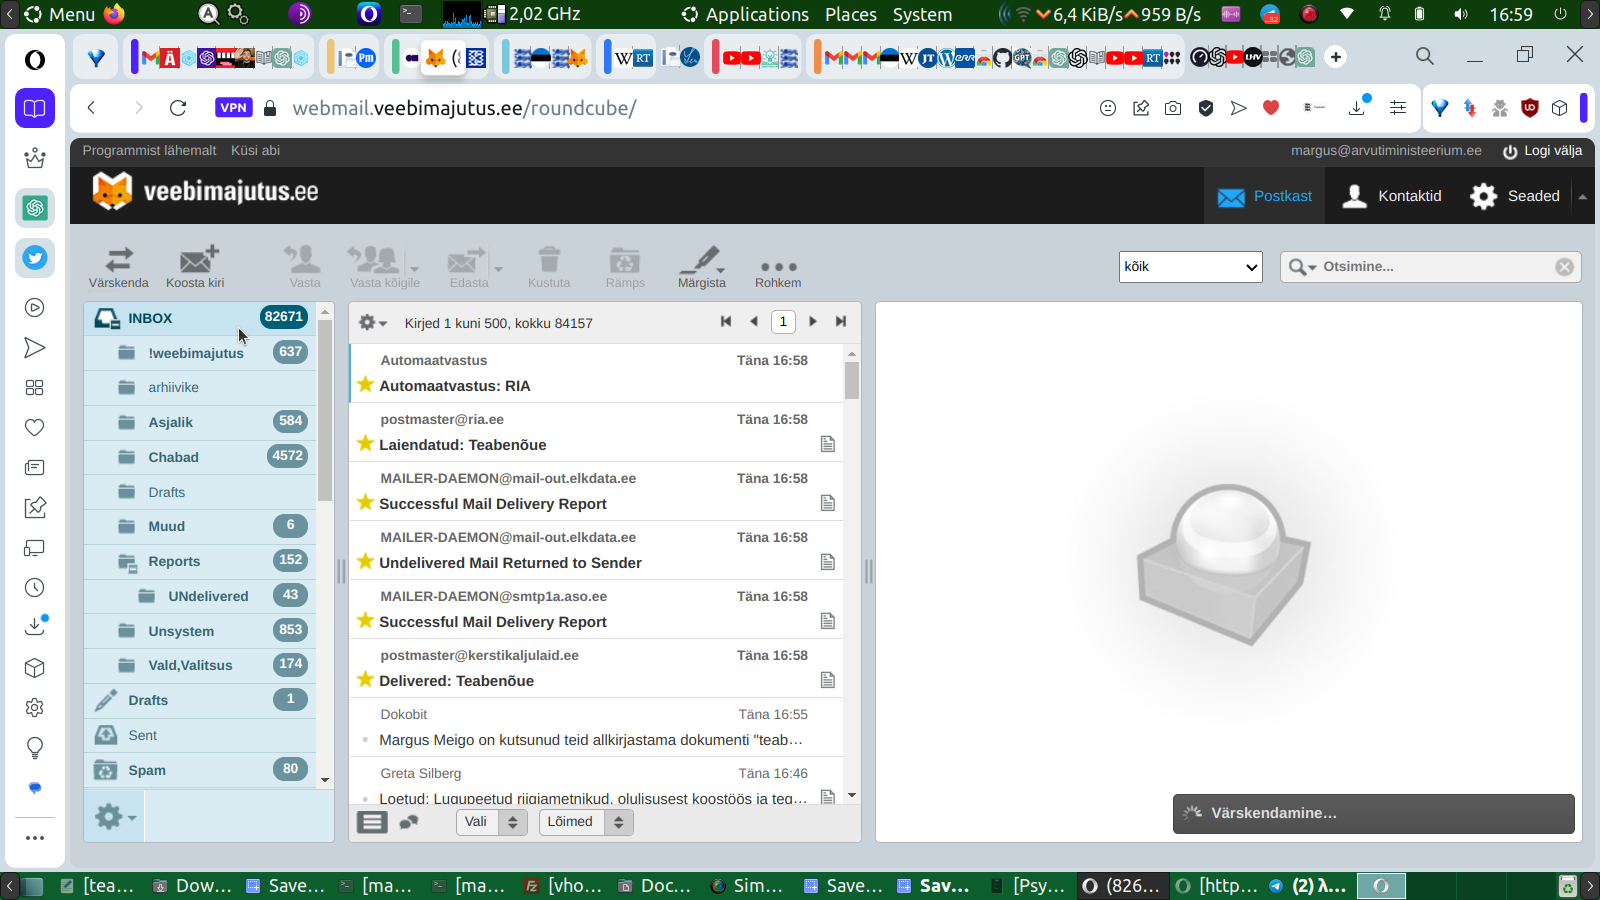This screenshot has height=900, width=1600.
Task: Go to the previous page of messages
Action: [x=754, y=322]
